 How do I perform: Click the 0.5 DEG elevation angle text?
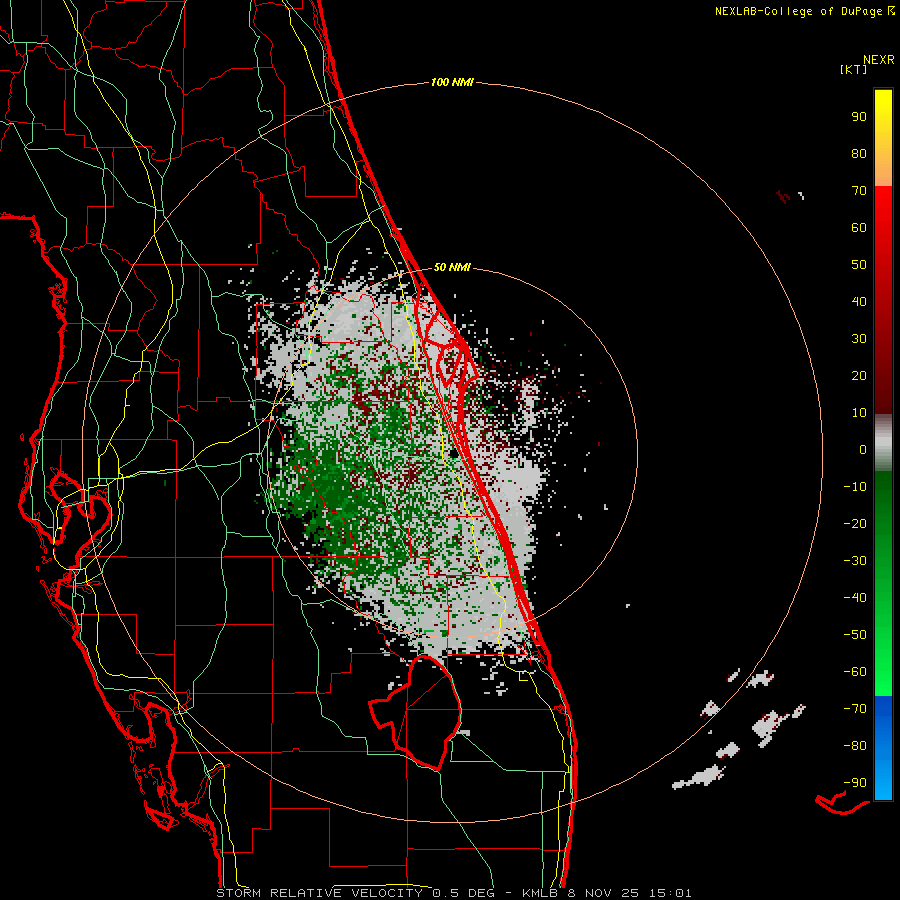coord(462,893)
